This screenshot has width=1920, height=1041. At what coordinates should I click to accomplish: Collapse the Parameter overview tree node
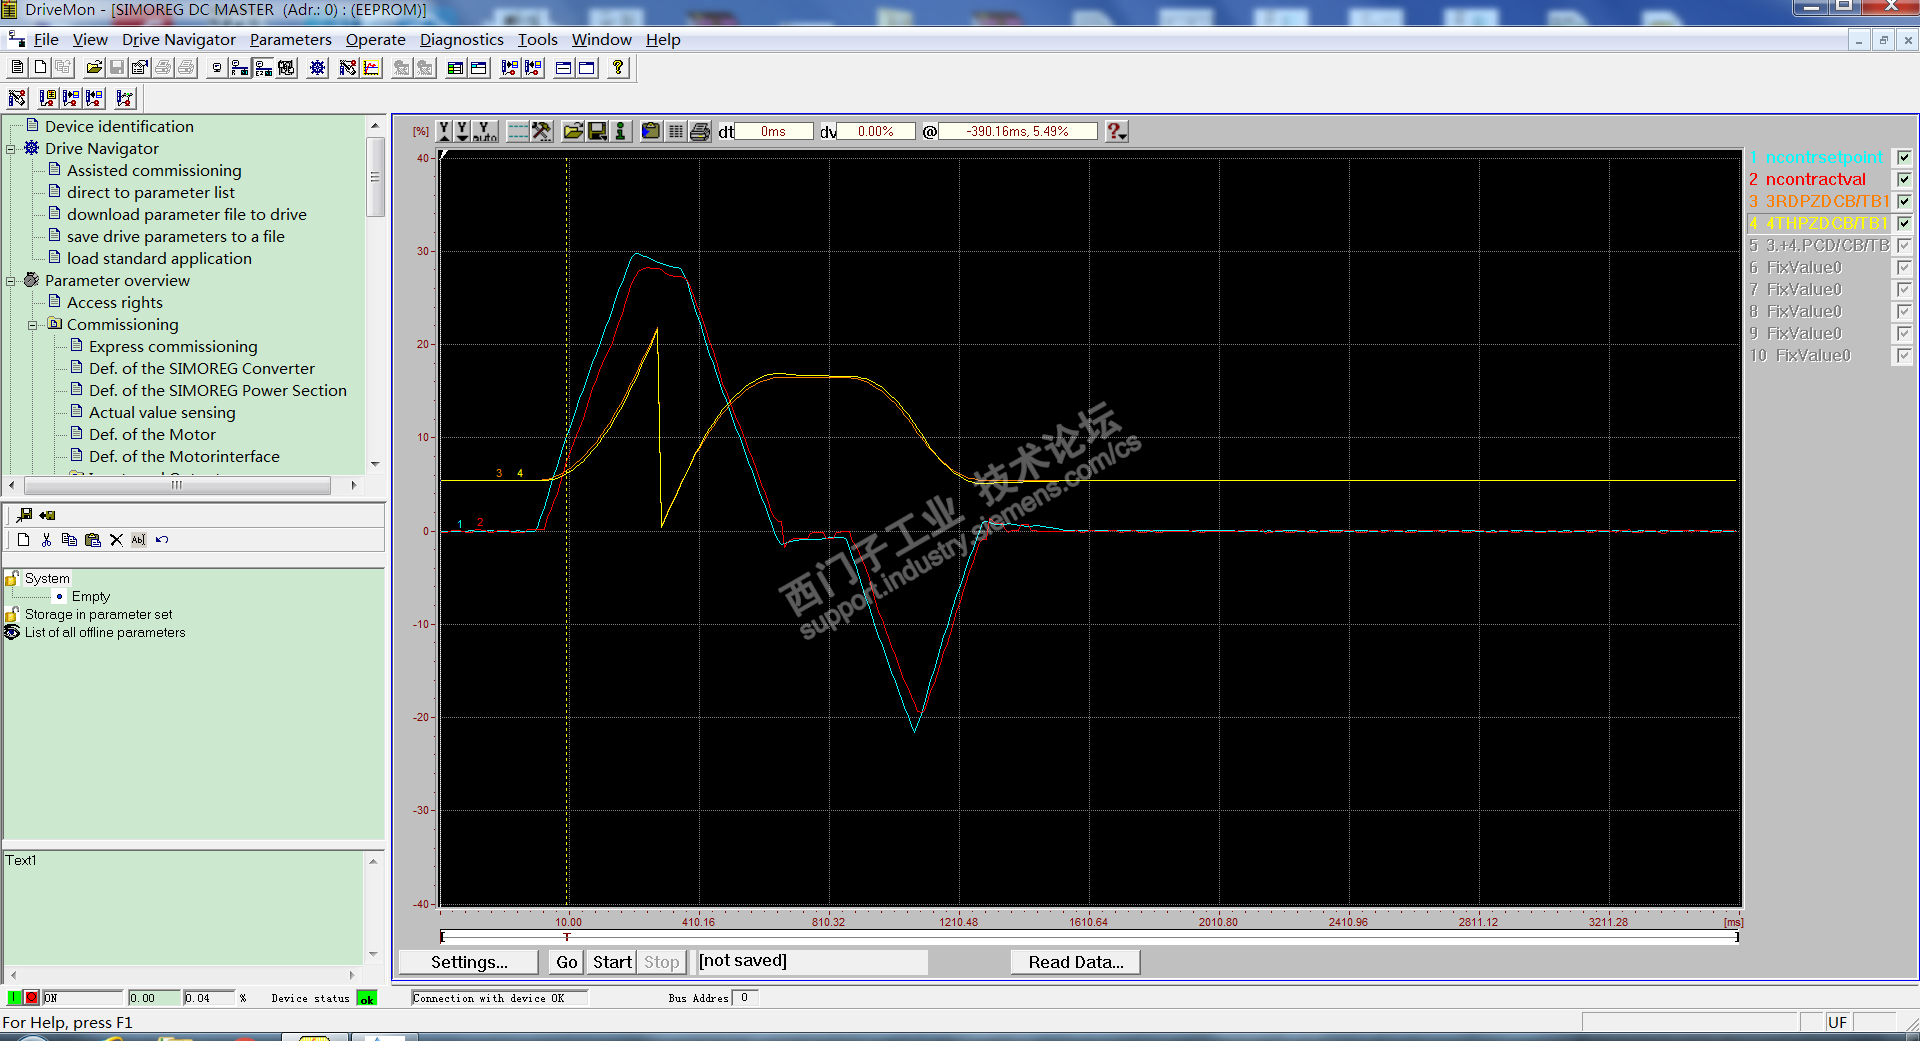click(11, 281)
